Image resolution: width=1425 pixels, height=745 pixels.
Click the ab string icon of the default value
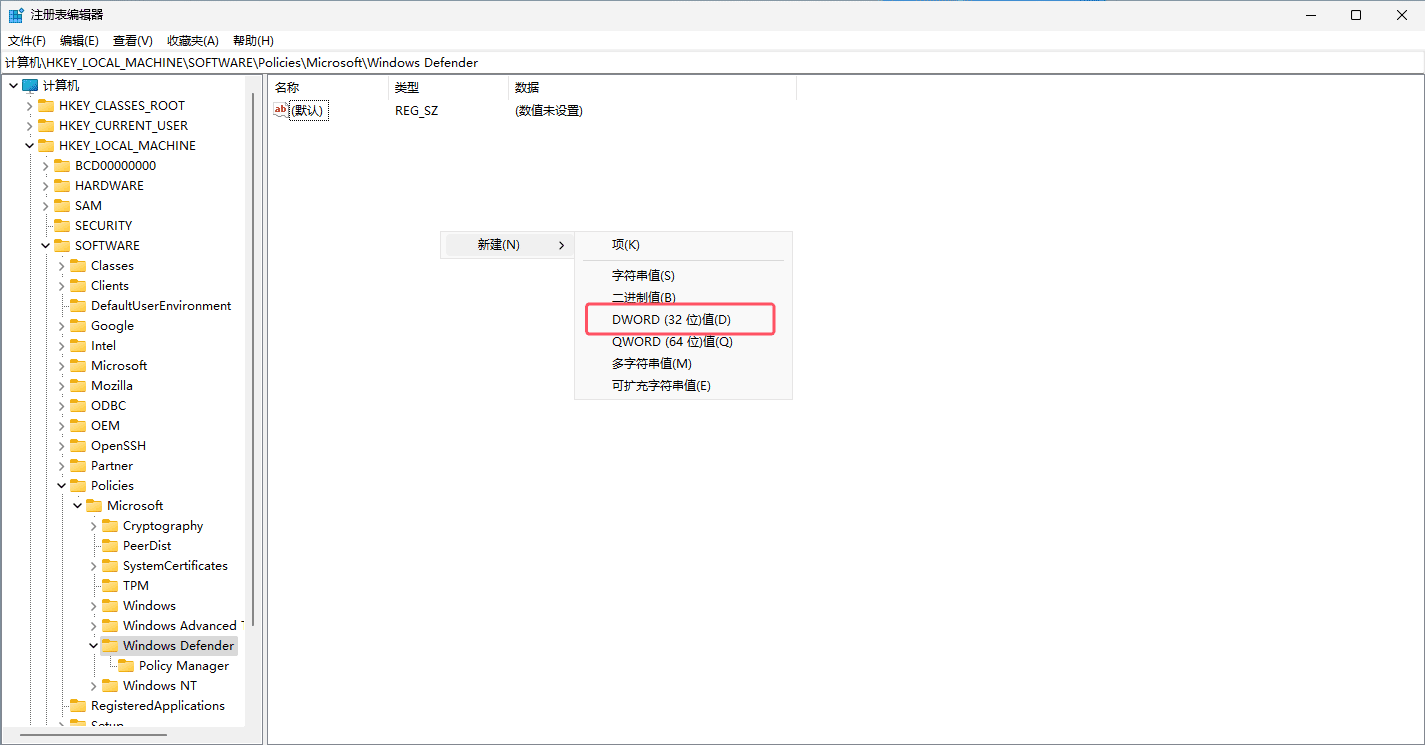click(281, 110)
